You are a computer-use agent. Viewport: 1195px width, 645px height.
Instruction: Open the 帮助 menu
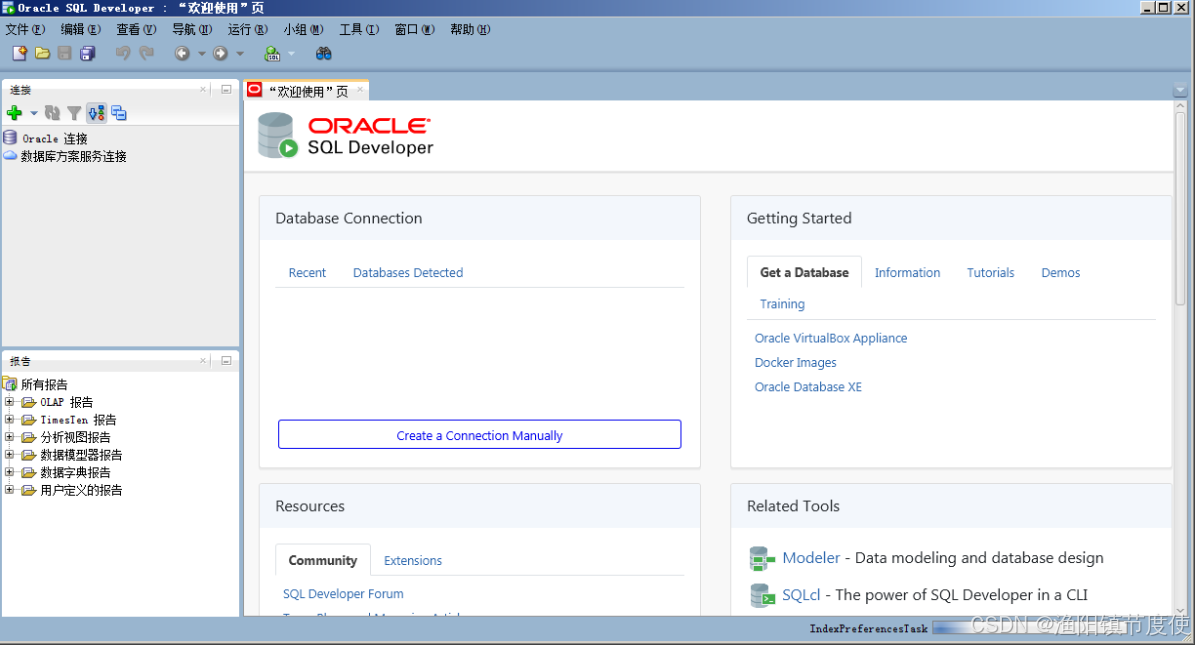pos(470,29)
